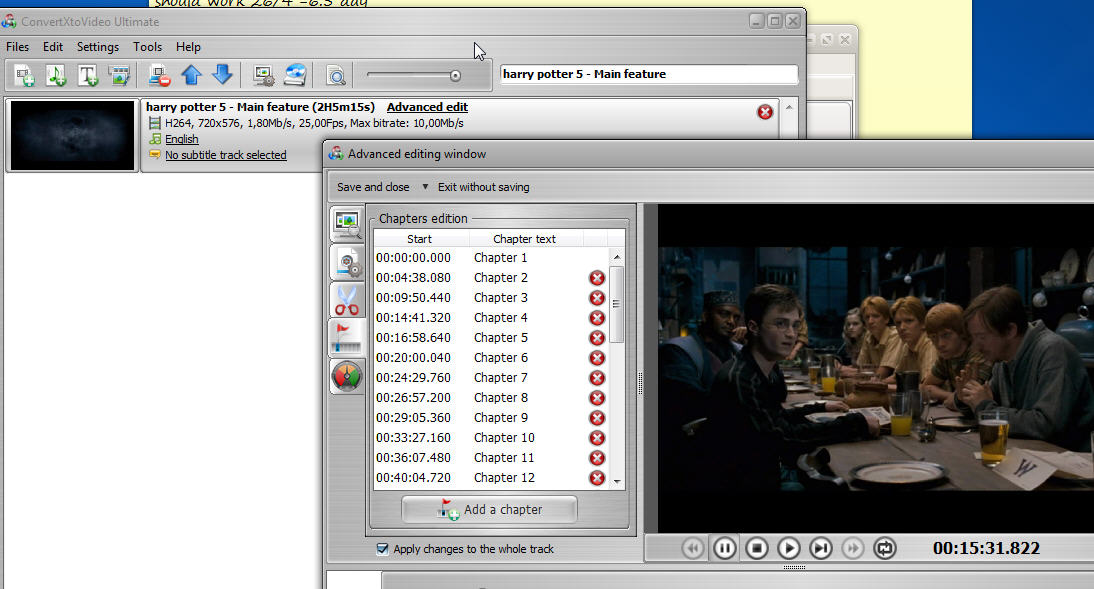
Task: Select start time 00:04:38.080
Action: tap(413, 278)
